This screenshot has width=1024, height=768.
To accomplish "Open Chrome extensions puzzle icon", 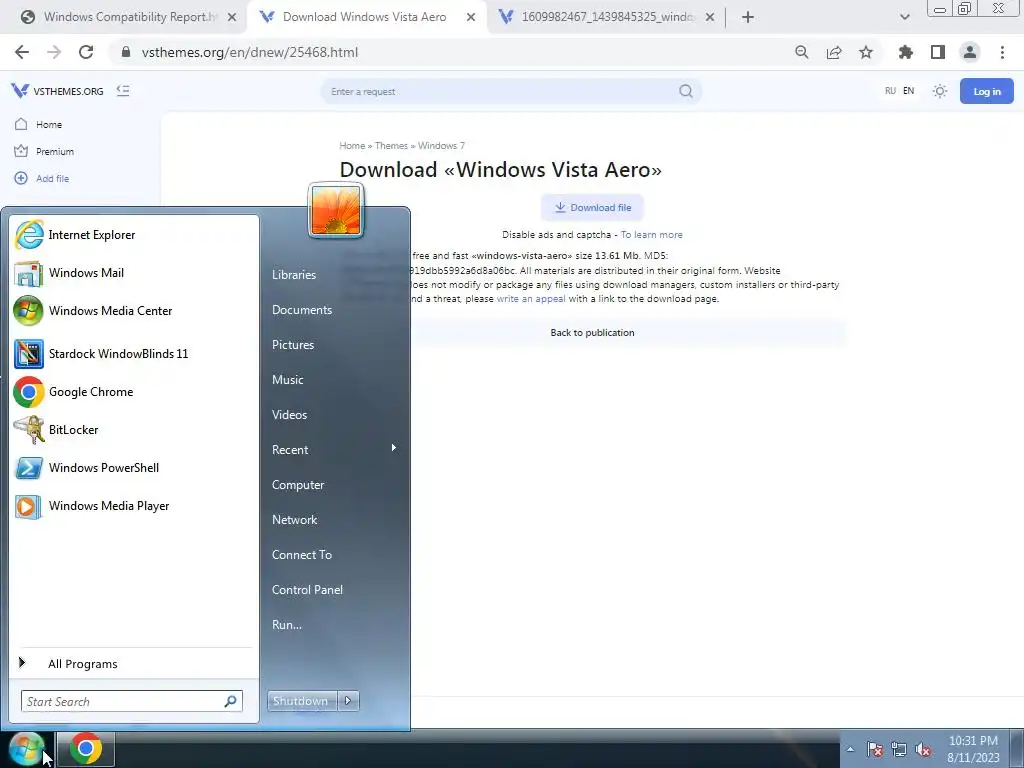I will (x=905, y=52).
